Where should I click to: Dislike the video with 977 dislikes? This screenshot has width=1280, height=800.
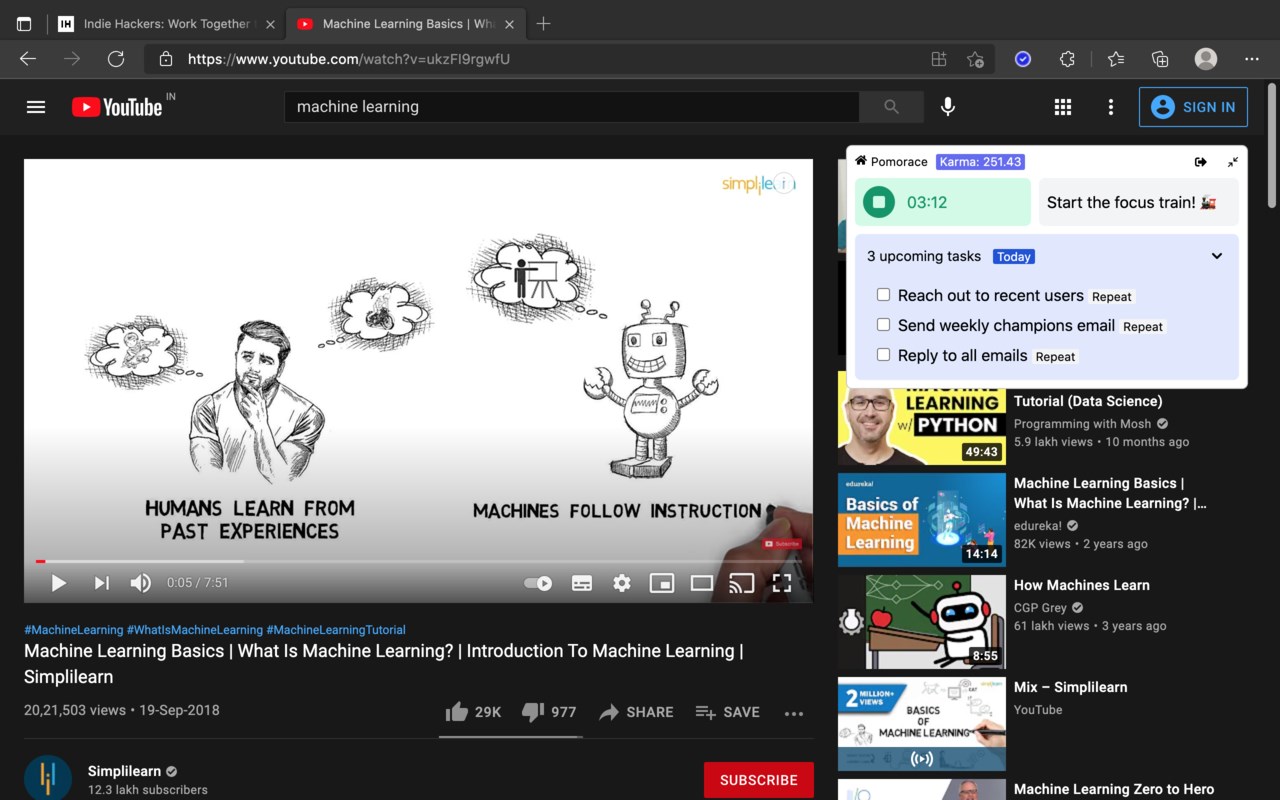coord(549,712)
